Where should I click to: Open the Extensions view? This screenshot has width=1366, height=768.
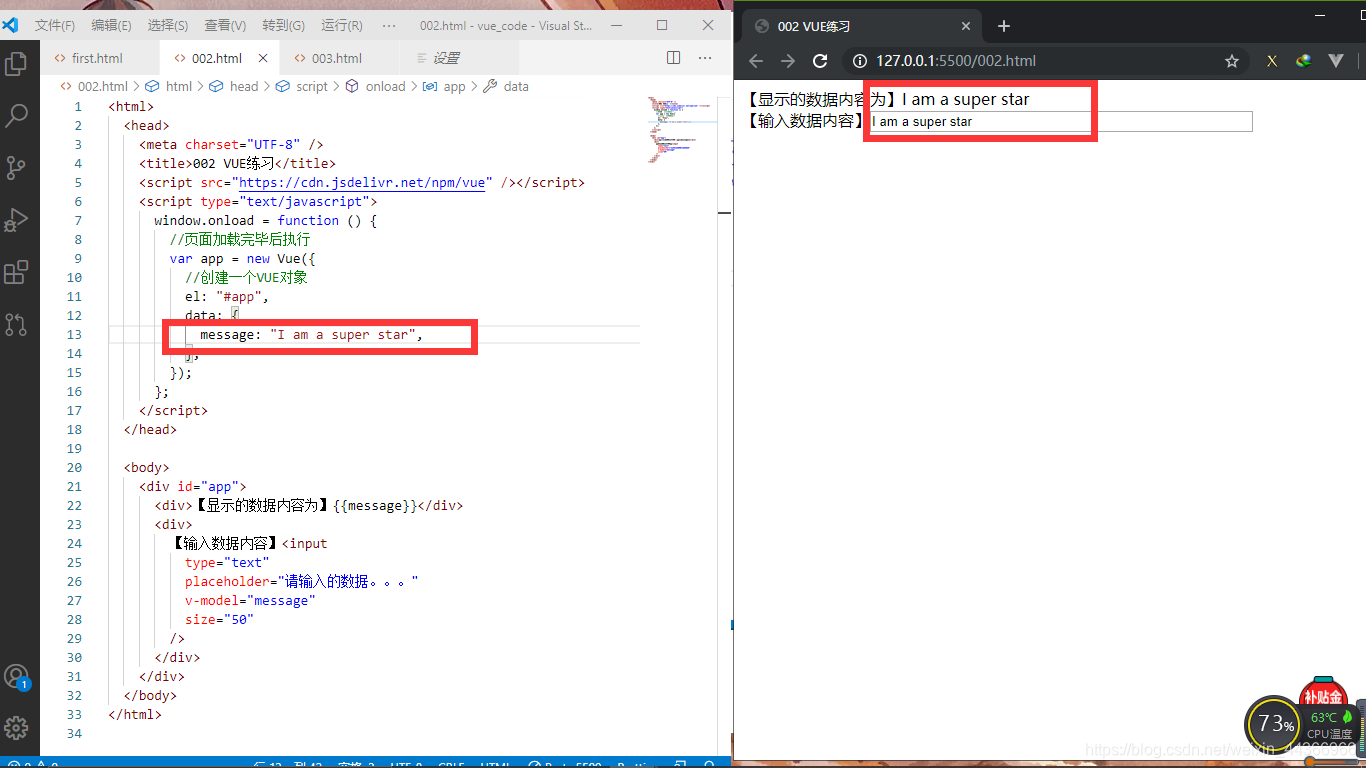[x=16, y=272]
